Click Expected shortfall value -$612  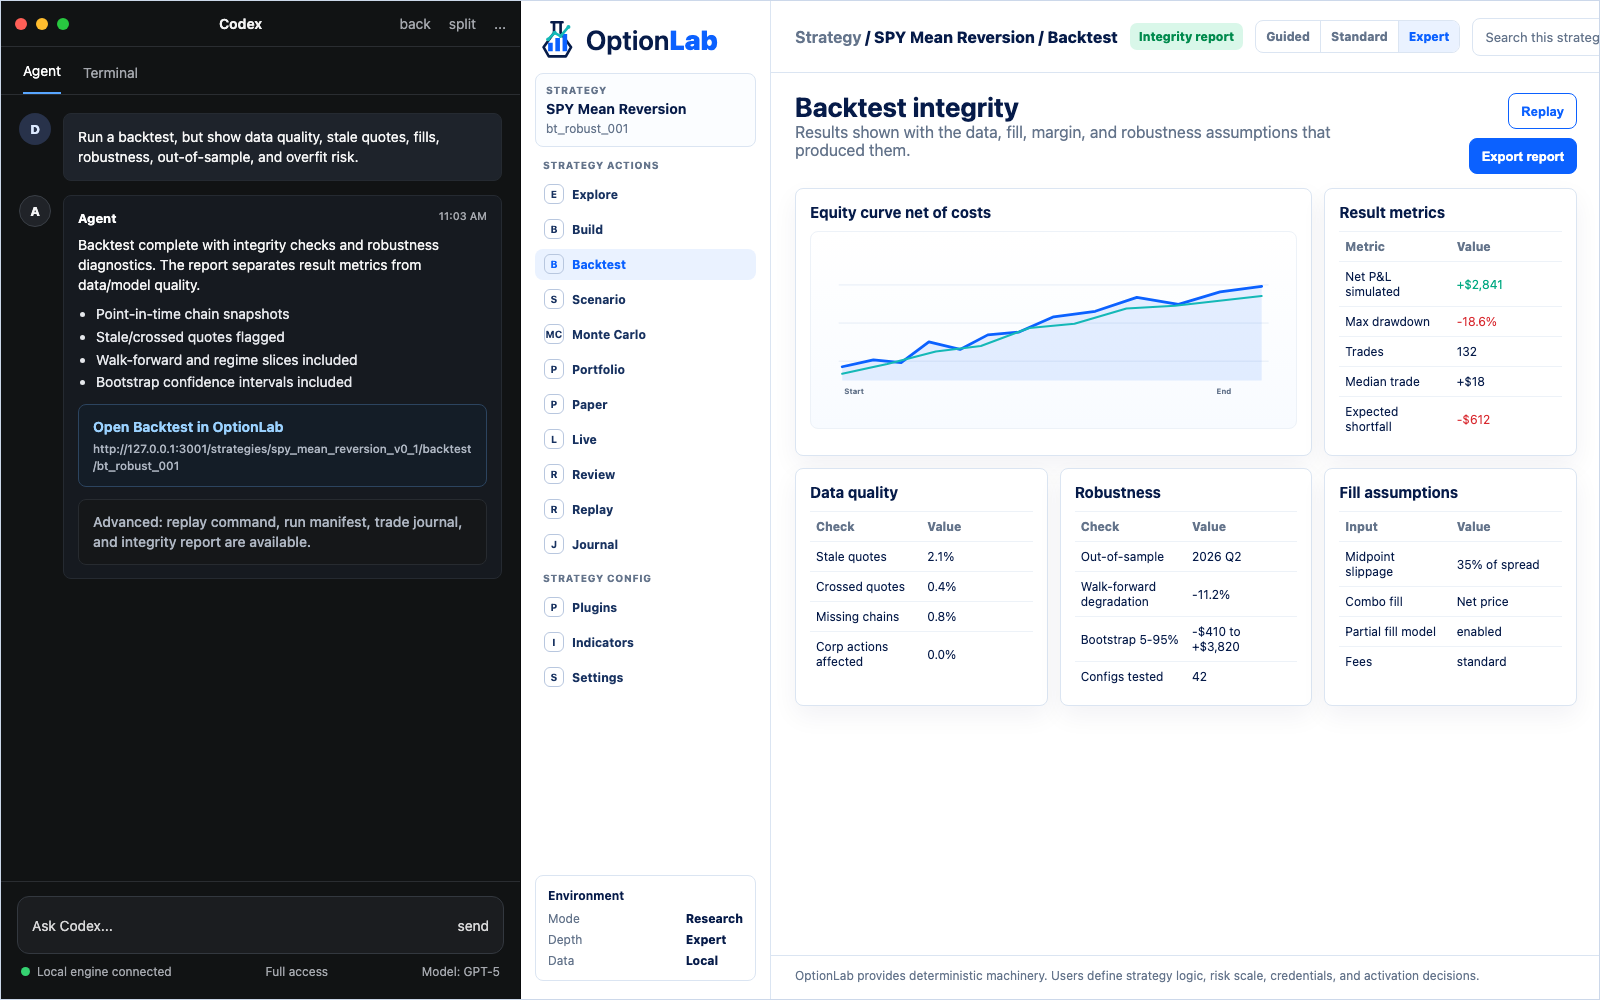point(1473,420)
